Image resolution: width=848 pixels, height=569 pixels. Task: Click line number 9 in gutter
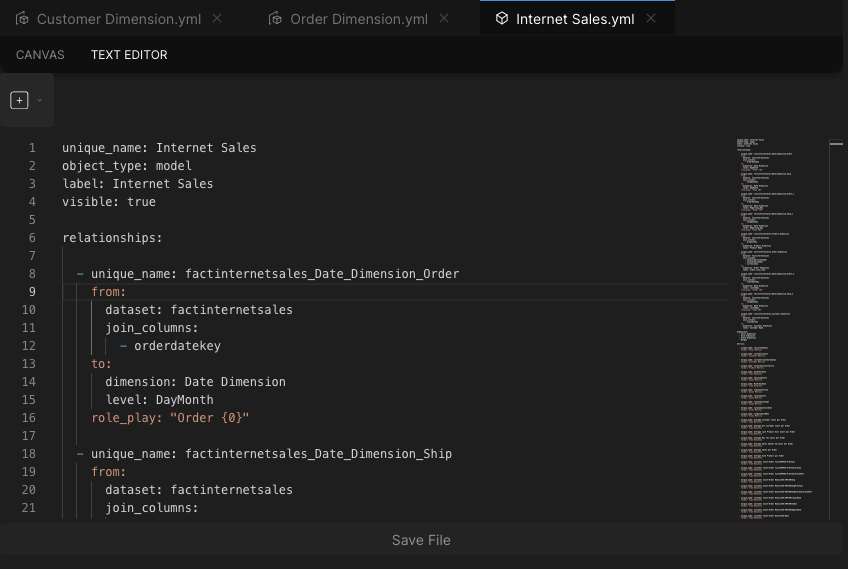[32, 292]
